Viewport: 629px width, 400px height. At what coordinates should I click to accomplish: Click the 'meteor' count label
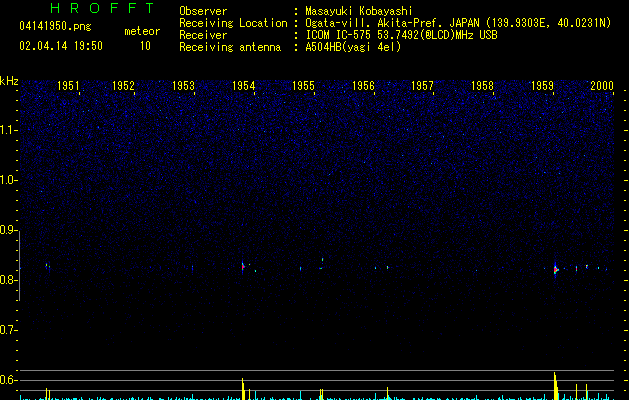tap(142, 31)
